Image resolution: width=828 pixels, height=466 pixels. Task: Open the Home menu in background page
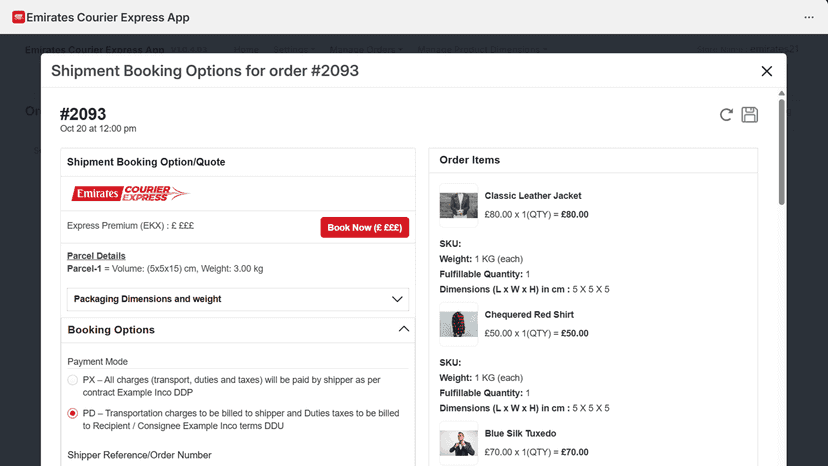(246, 50)
